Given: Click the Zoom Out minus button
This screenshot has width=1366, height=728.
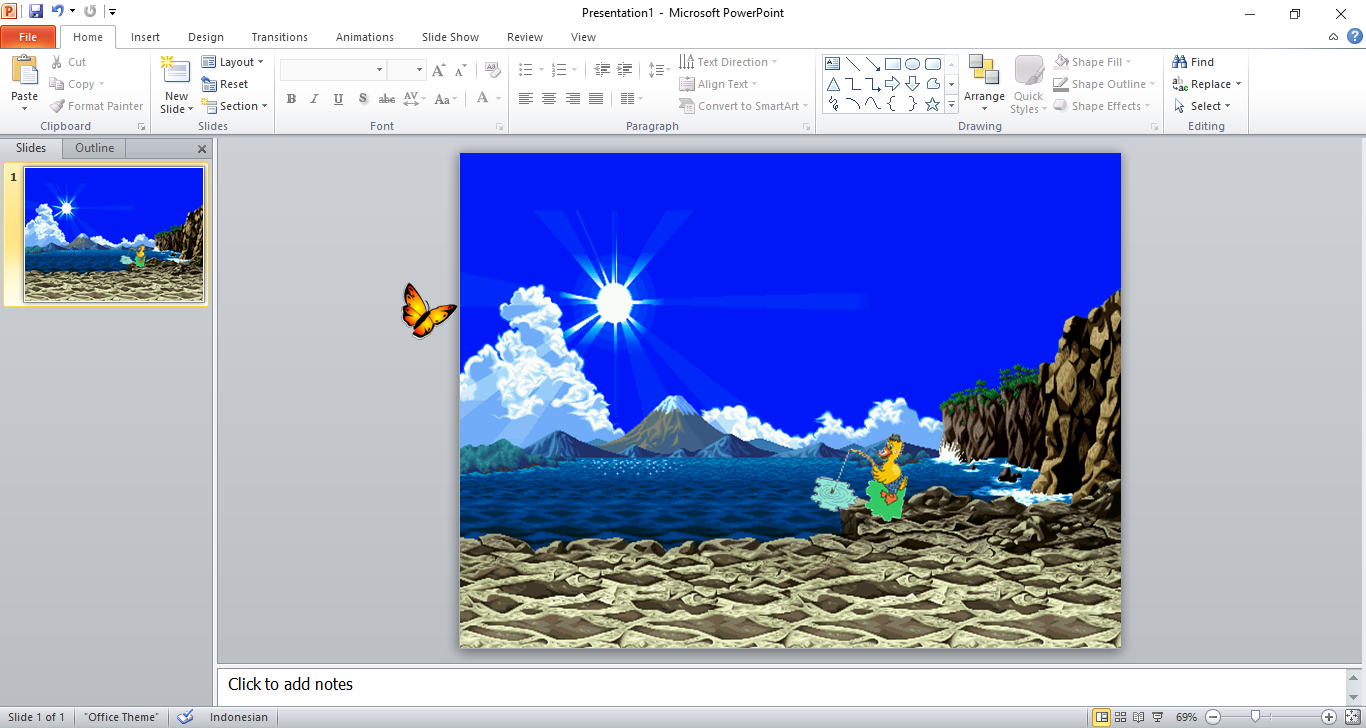Looking at the screenshot, I should [1212, 717].
